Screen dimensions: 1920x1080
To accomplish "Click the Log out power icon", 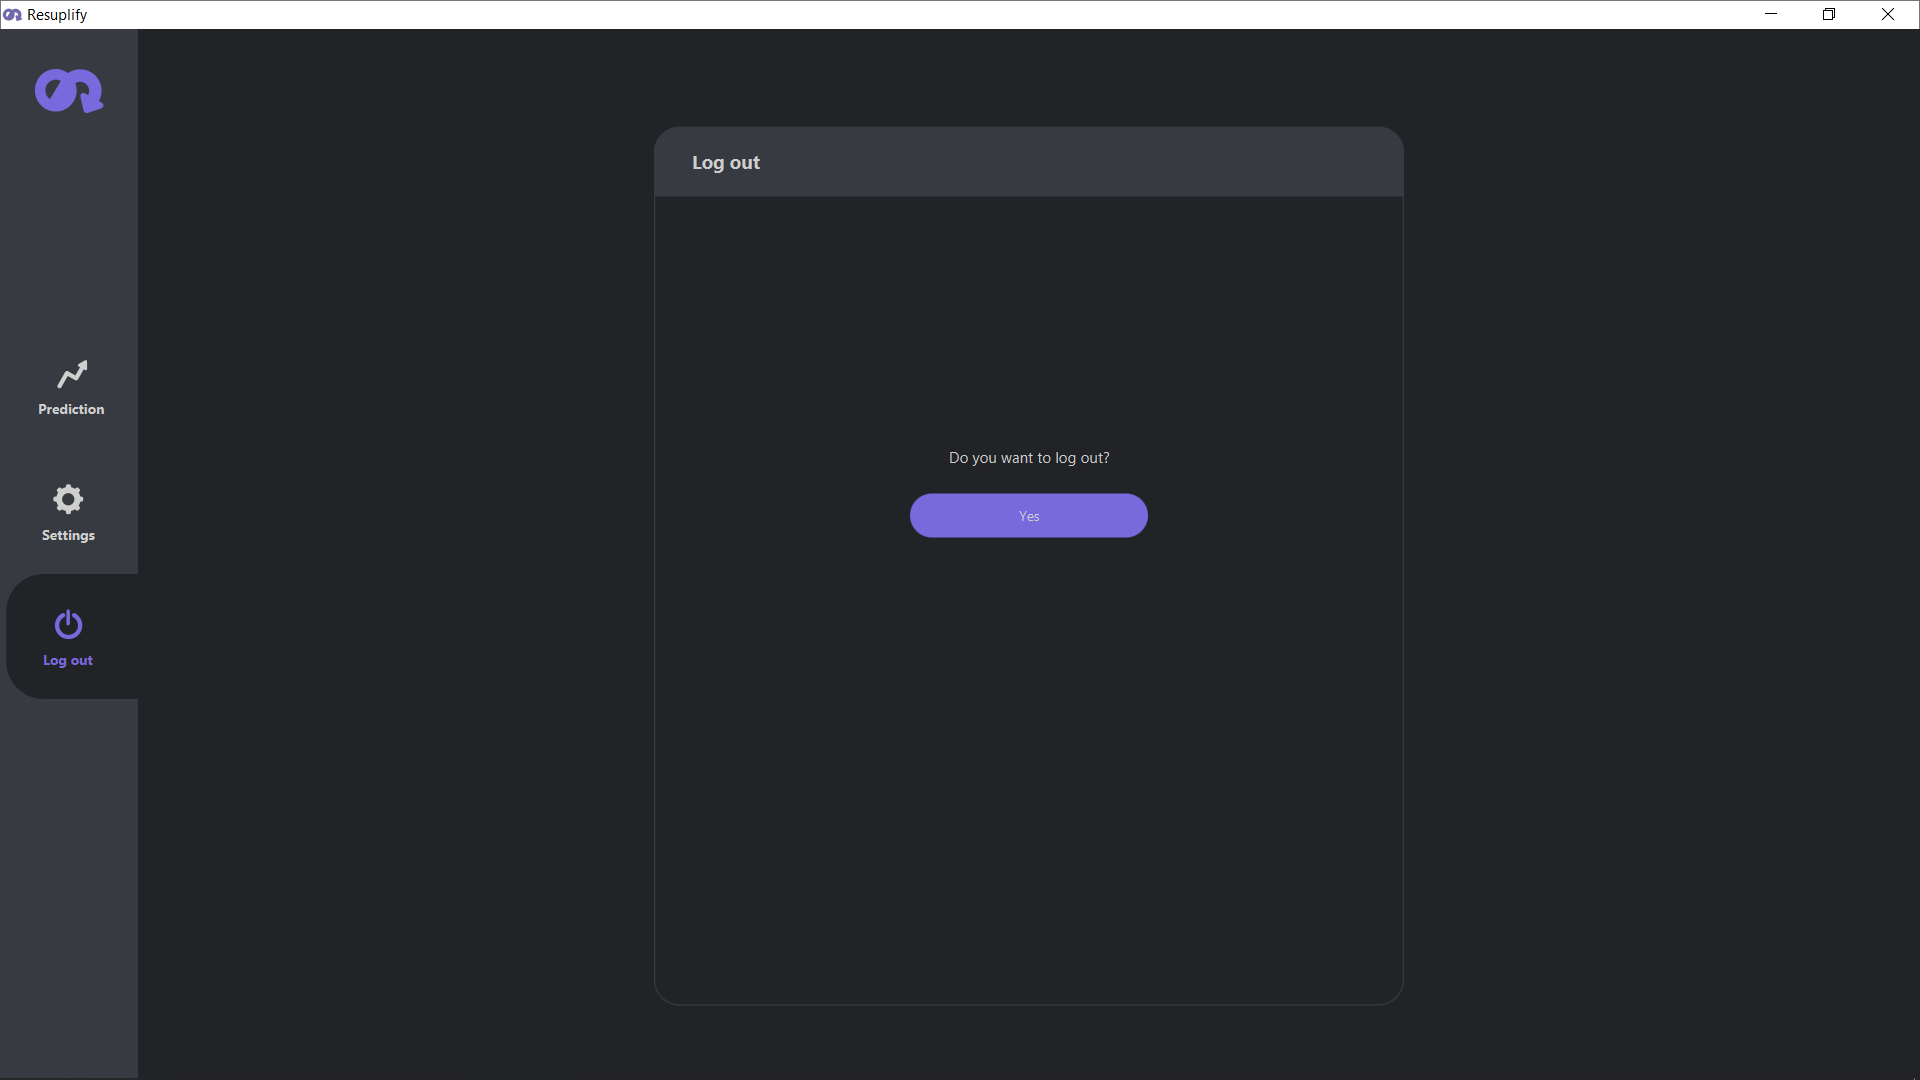I will tap(68, 625).
